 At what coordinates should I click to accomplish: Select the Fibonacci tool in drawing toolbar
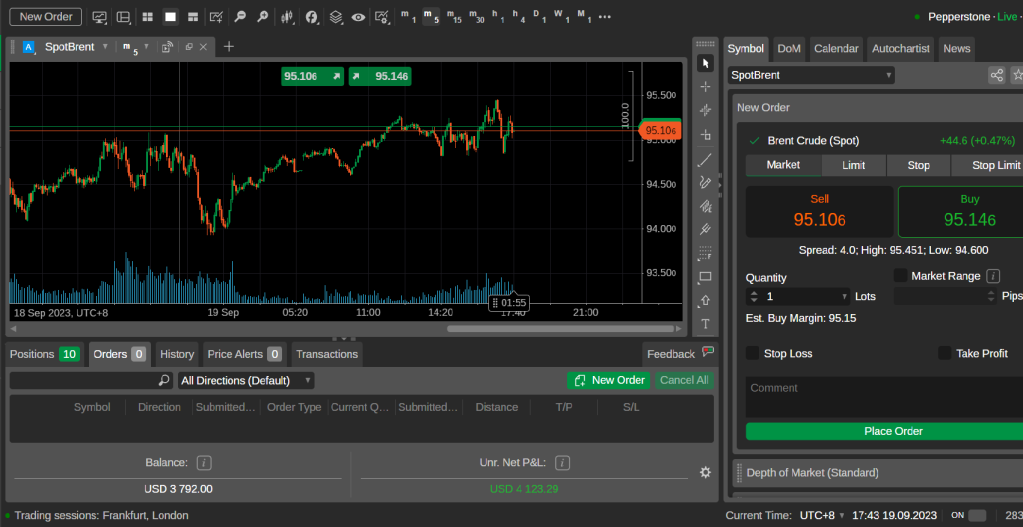[x=705, y=252]
